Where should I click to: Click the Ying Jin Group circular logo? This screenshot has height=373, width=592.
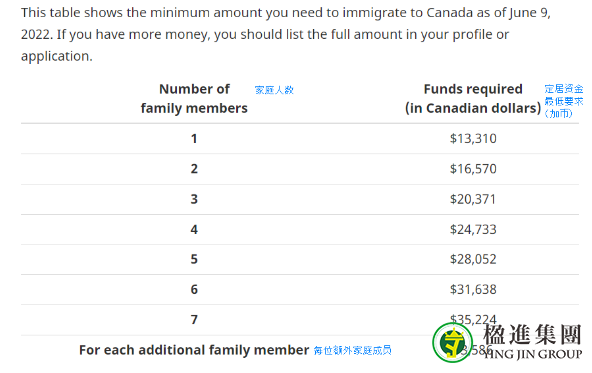tap(452, 342)
